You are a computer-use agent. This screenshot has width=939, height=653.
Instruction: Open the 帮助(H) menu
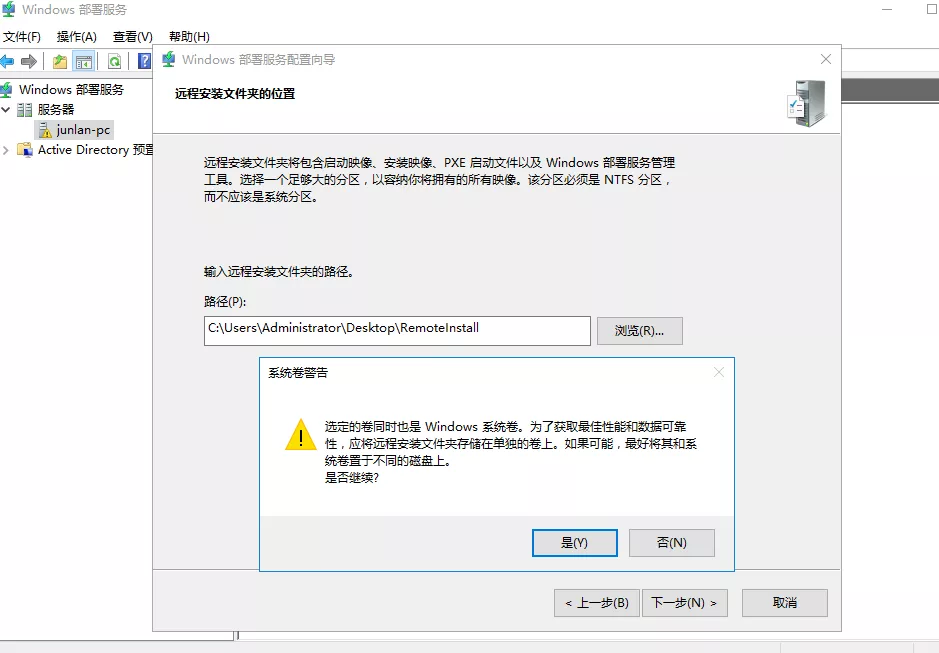(189, 37)
